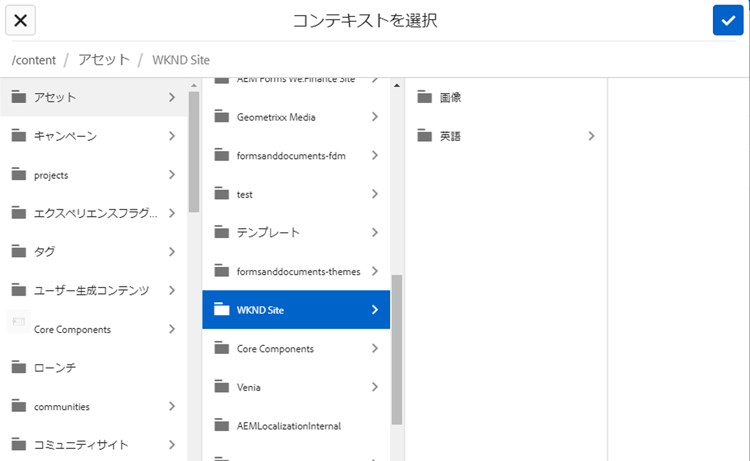This screenshot has height=461, width=750.
Task: Select the ローンチ row label
Action: pyautogui.click(x=55, y=368)
